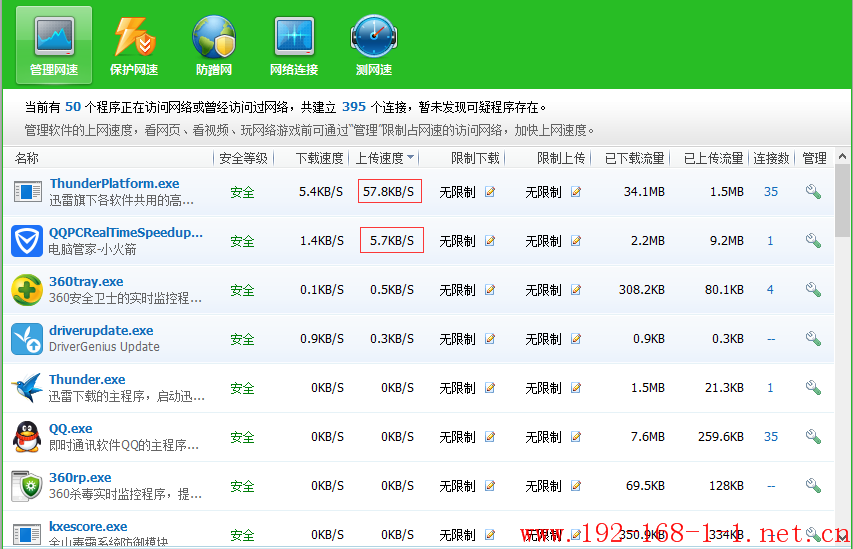Screen dimensions: 853x549
Task: Open Thunder.exe program name link
Action: click(x=87, y=379)
